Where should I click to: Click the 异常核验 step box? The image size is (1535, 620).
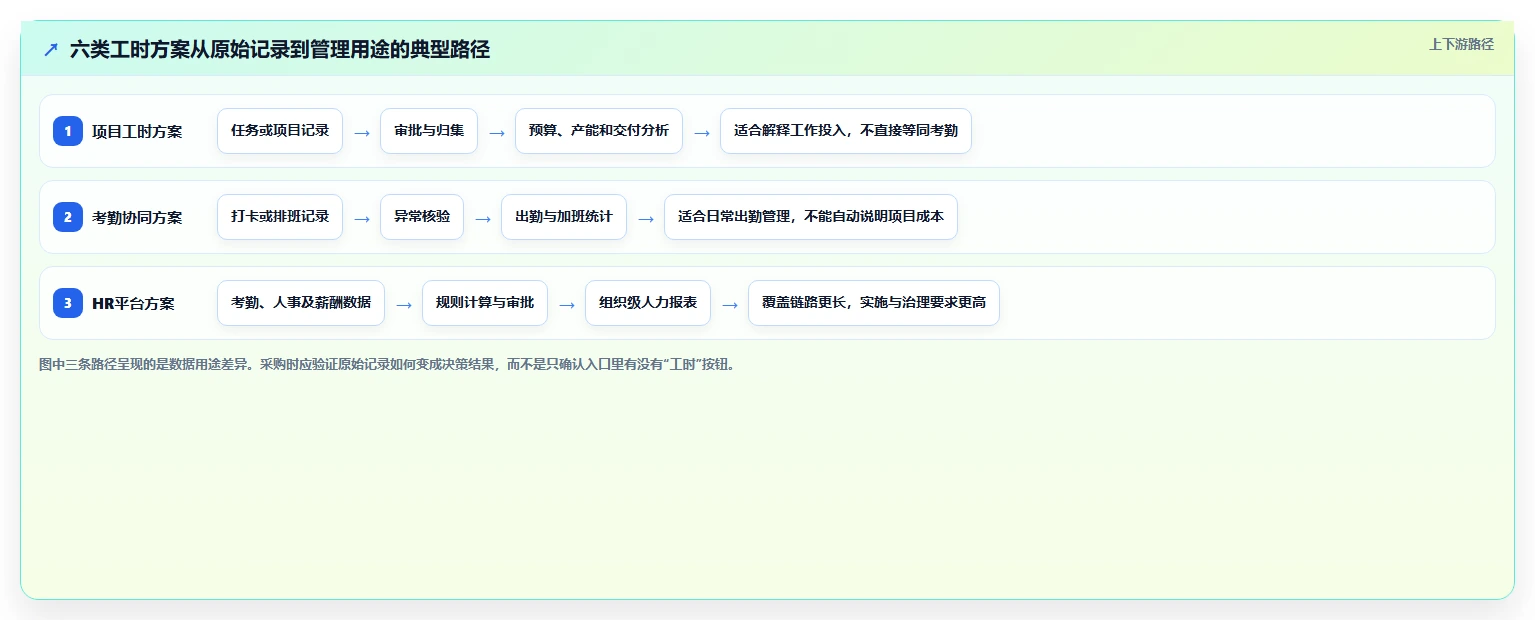click(422, 217)
